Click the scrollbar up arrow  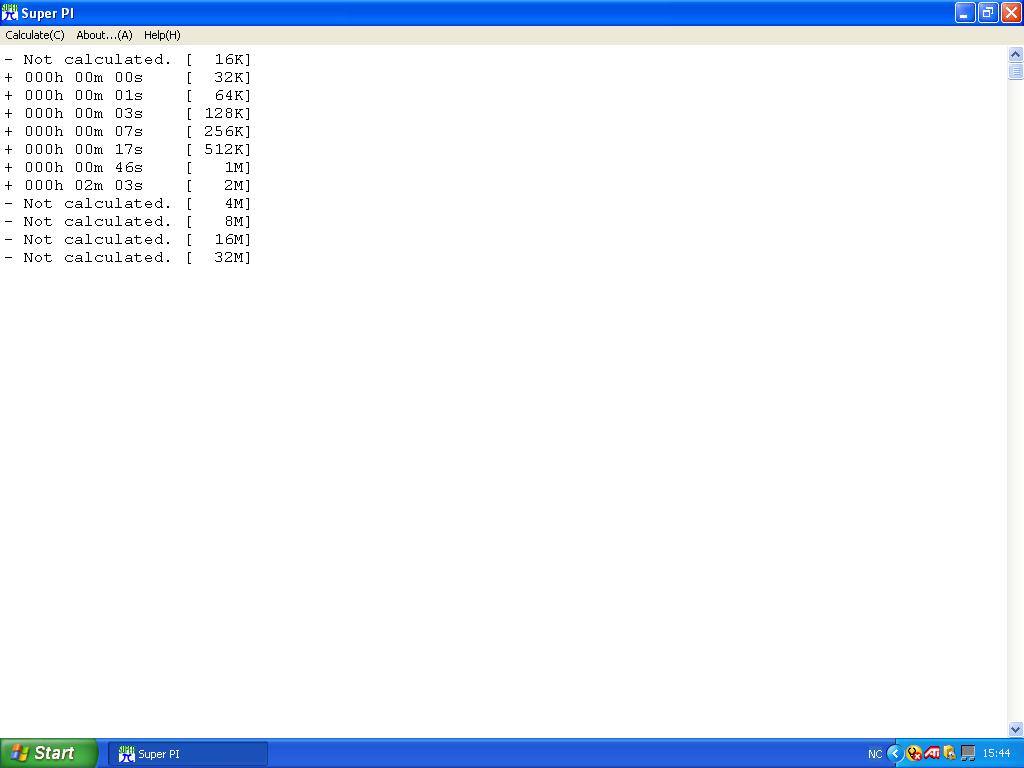tap(1016, 54)
